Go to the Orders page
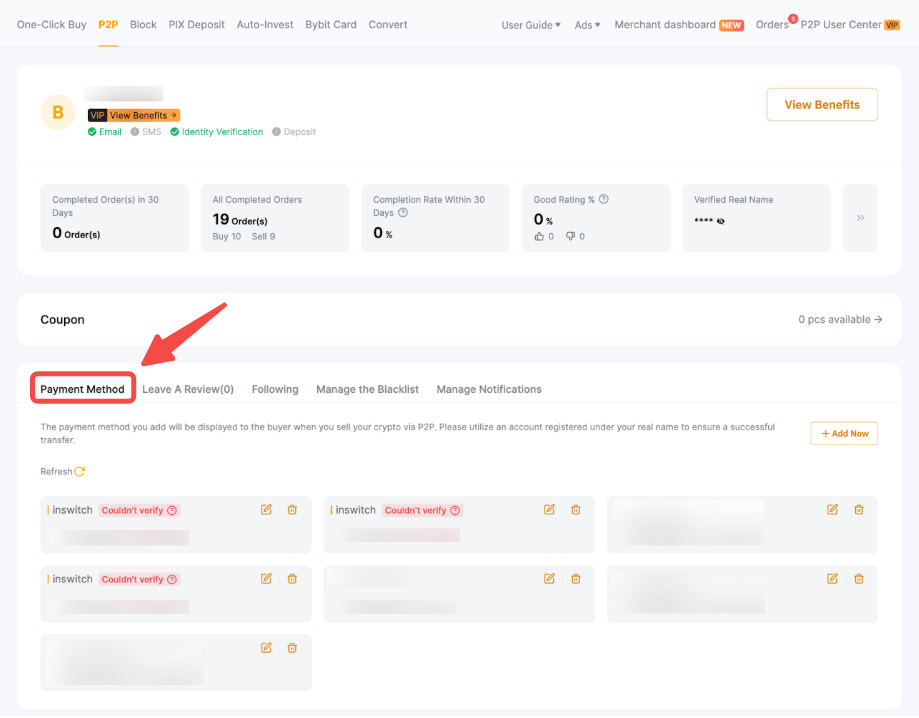Viewport: 919px width, 718px height. point(772,25)
